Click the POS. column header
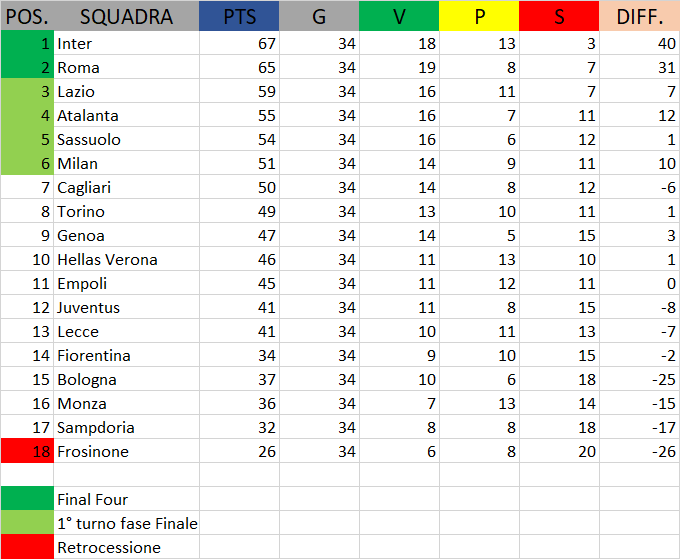The image size is (680, 559). tap(27, 17)
